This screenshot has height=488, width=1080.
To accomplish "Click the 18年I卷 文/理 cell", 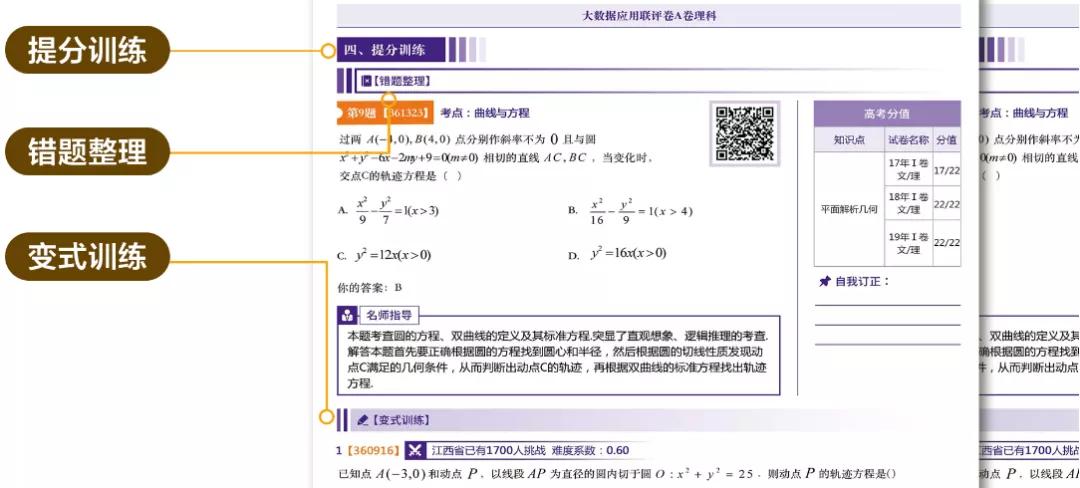I will (x=908, y=203).
